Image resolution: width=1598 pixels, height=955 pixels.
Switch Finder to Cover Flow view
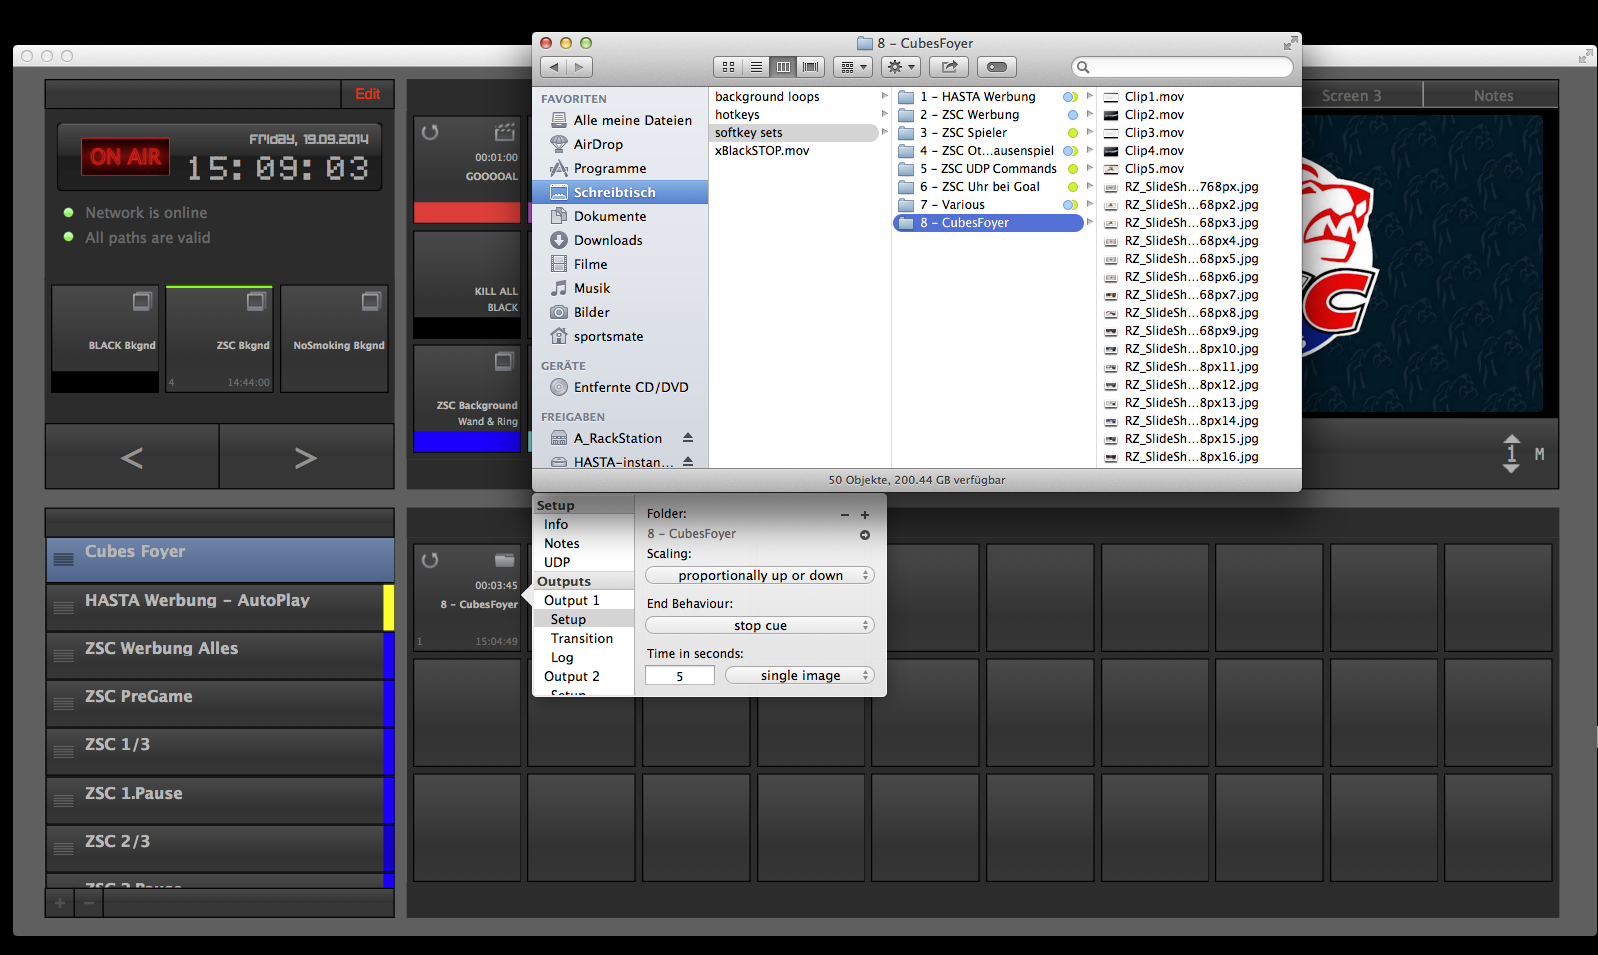(x=811, y=67)
